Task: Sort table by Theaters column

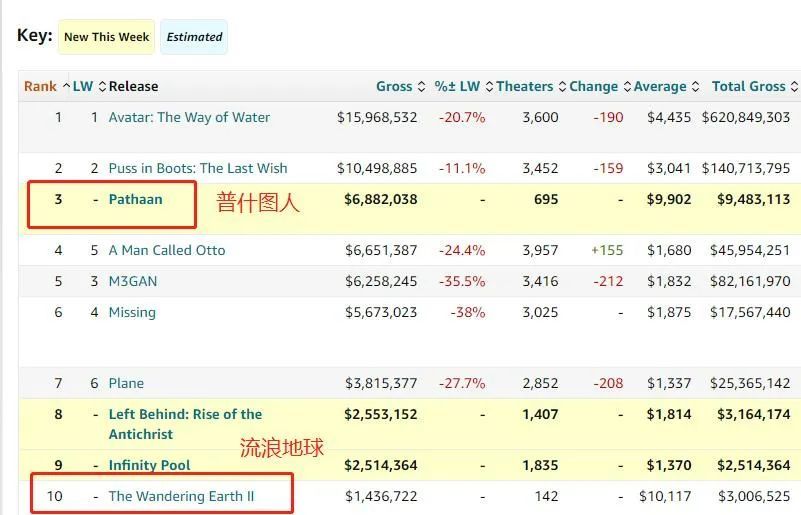Action: point(531,86)
